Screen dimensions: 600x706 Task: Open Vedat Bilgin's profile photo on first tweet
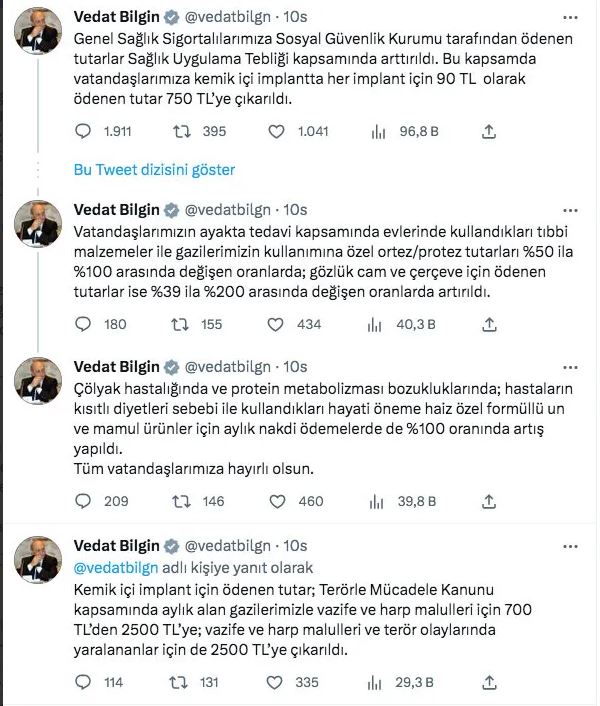point(38,36)
